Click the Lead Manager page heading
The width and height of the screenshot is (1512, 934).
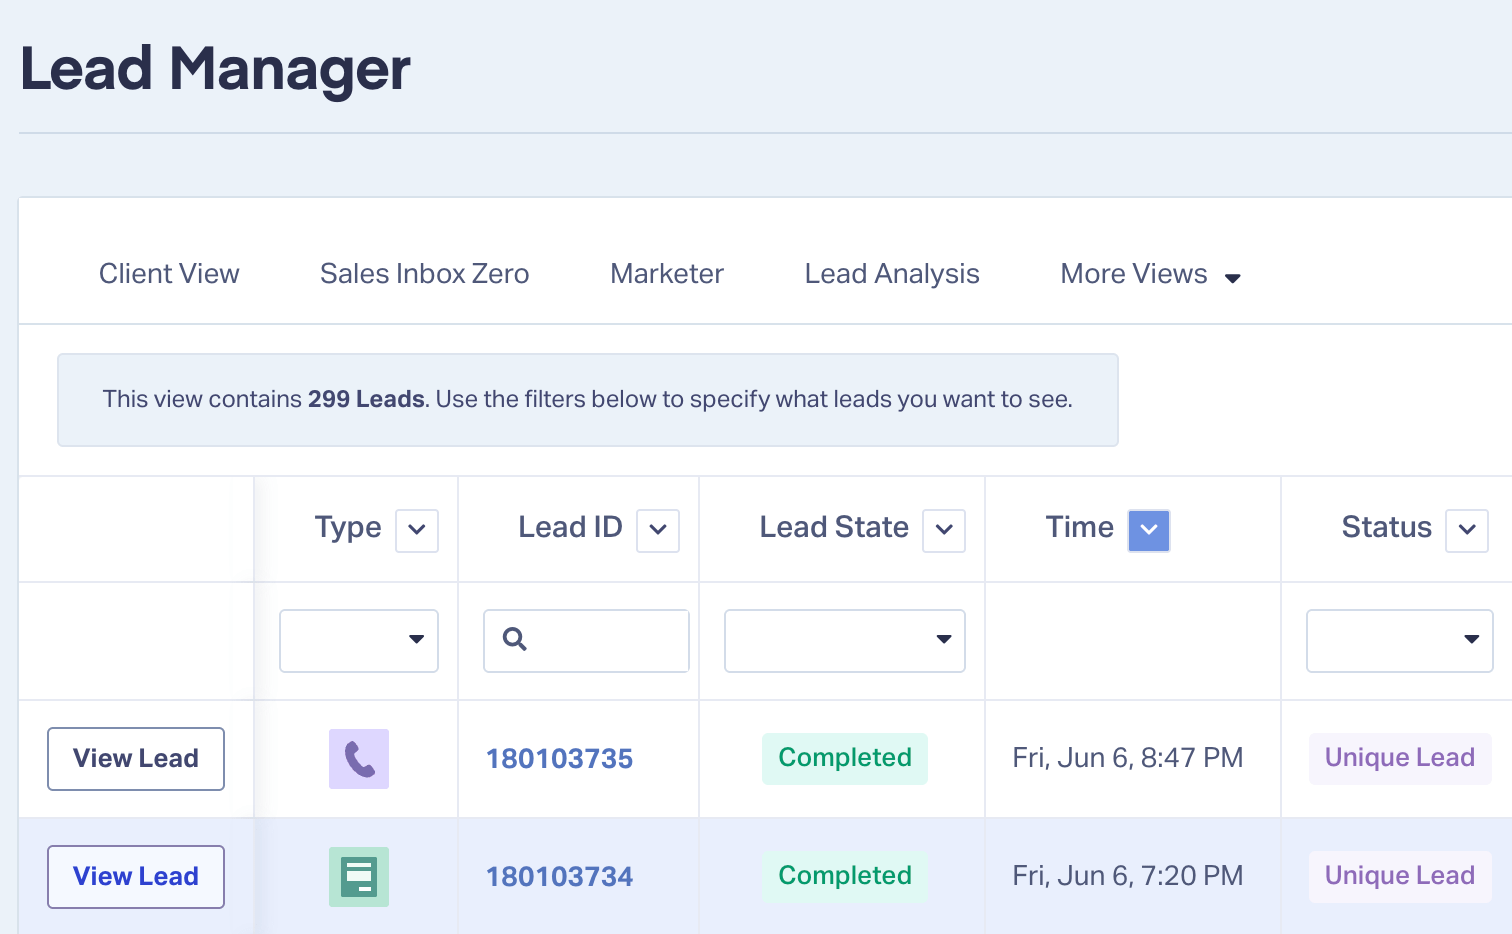pyautogui.click(x=215, y=70)
